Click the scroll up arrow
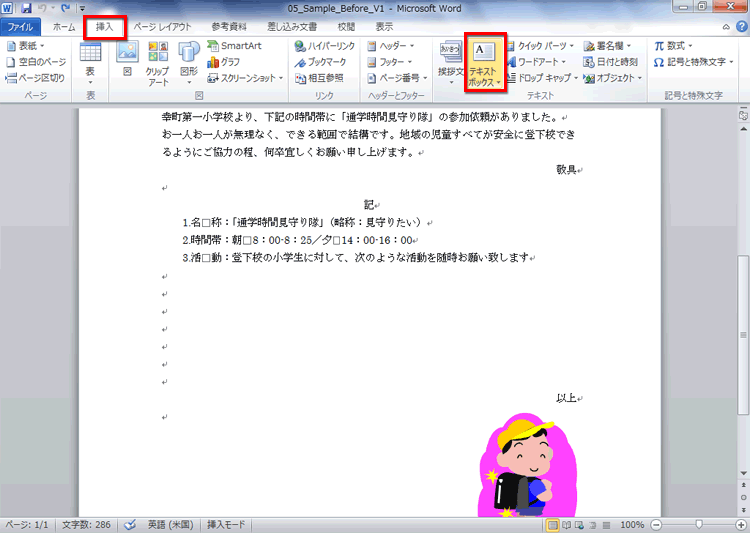Viewport: 750px width, 533px height. point(743,129)
